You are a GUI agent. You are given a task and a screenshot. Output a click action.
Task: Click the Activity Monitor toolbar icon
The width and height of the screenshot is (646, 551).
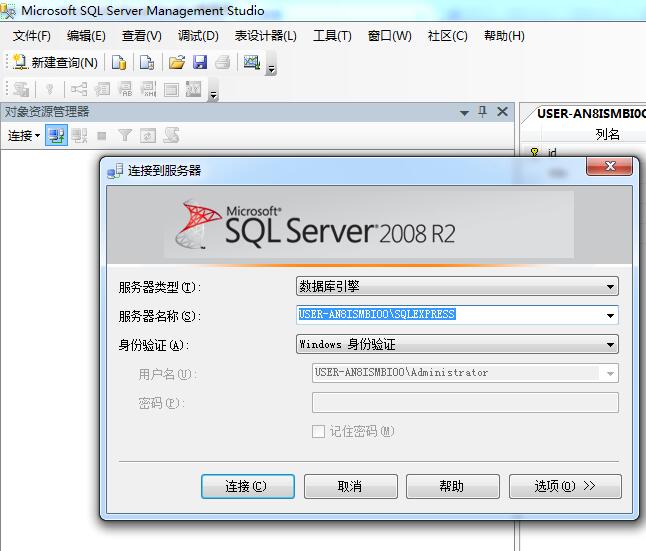pos(251,63)
